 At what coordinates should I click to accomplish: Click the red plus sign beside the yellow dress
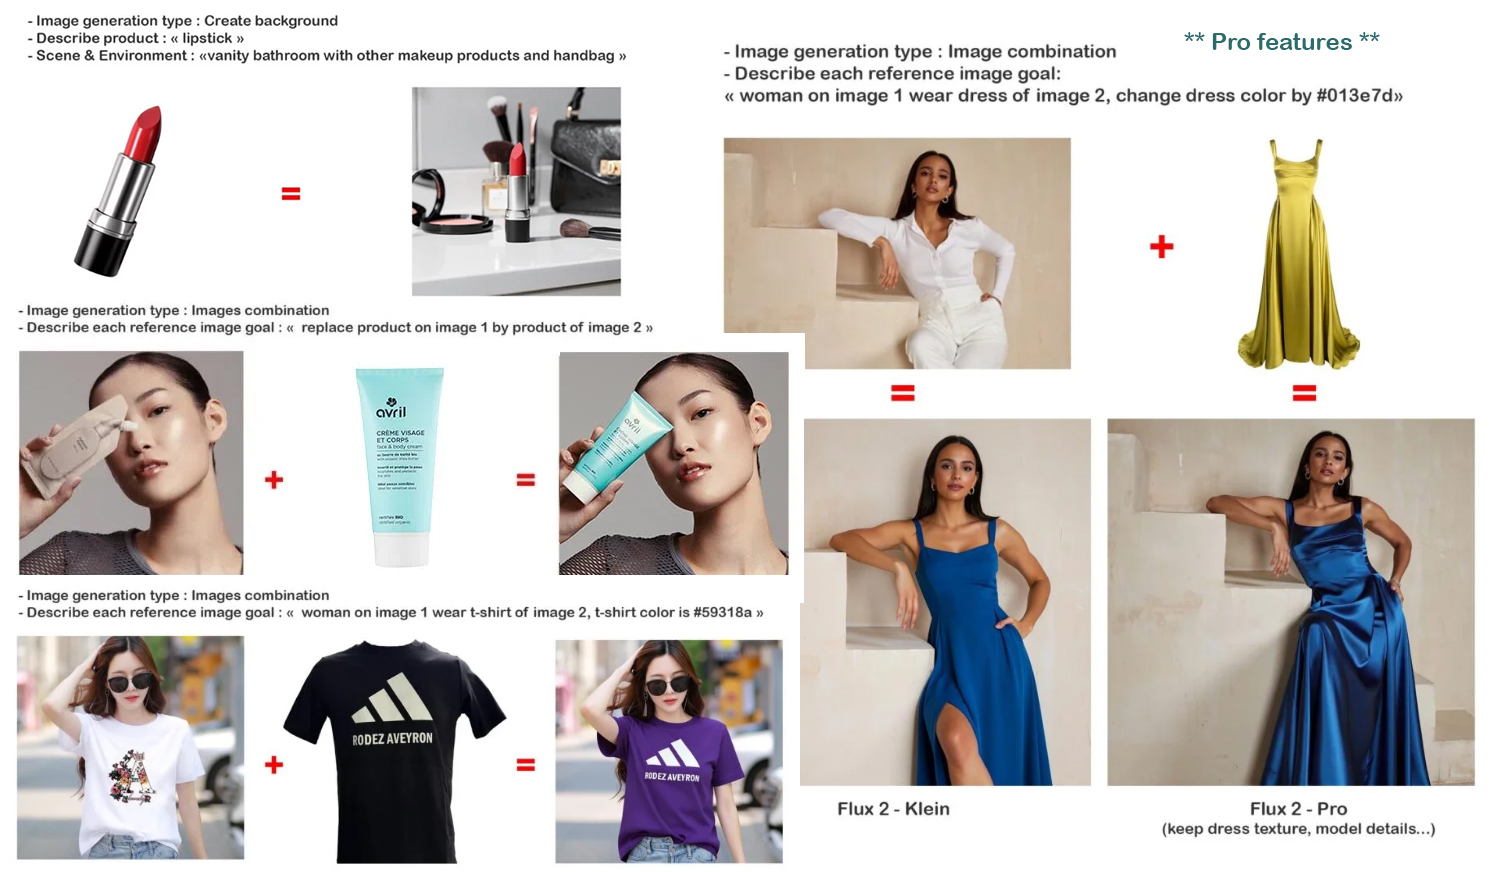click(x=1161, y=247)
